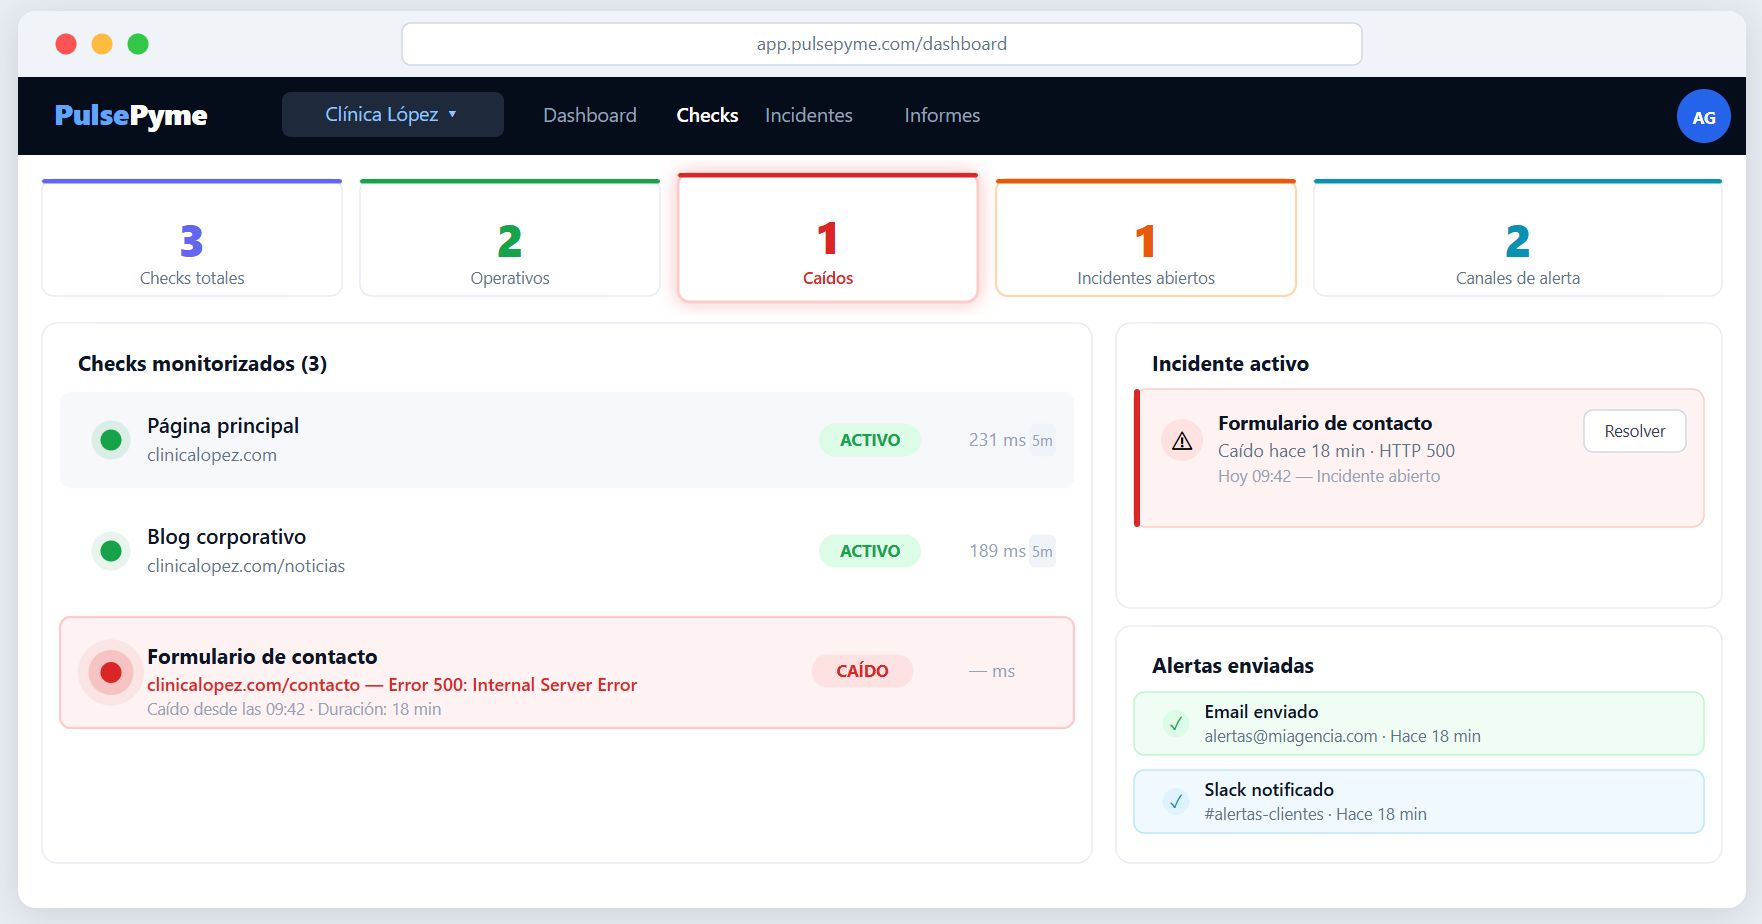
Task: Open the Informes nav tab
Action: pyautogui.click(x=942, y=115)
